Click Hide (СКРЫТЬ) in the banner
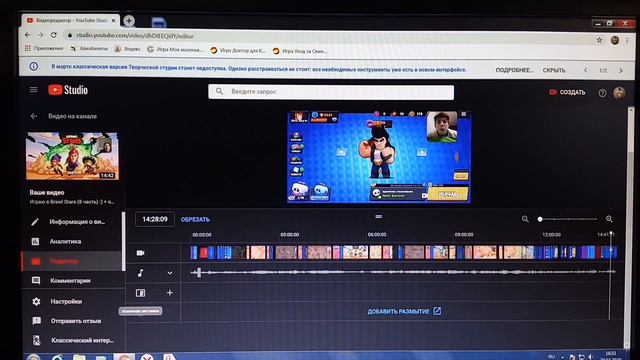 pyautogui.click(x=554, y=70)
